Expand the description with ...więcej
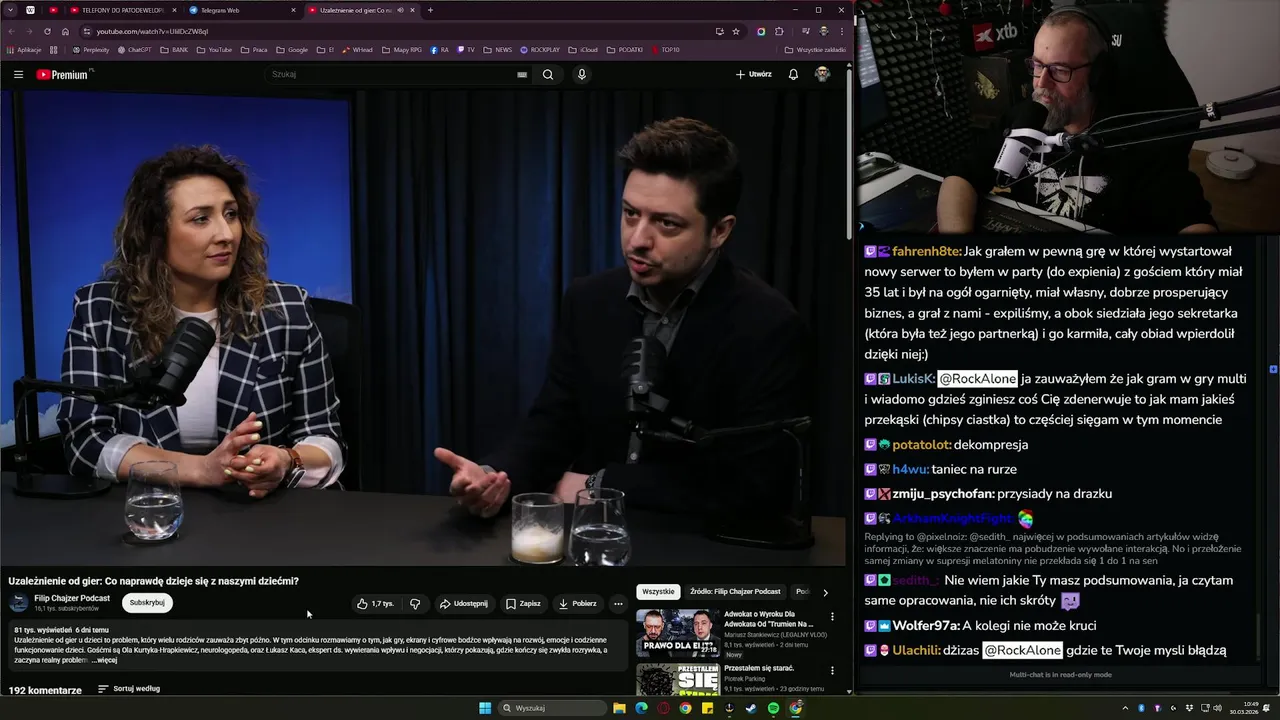This screenshot has height=720, width=1280. pos(104,660)
